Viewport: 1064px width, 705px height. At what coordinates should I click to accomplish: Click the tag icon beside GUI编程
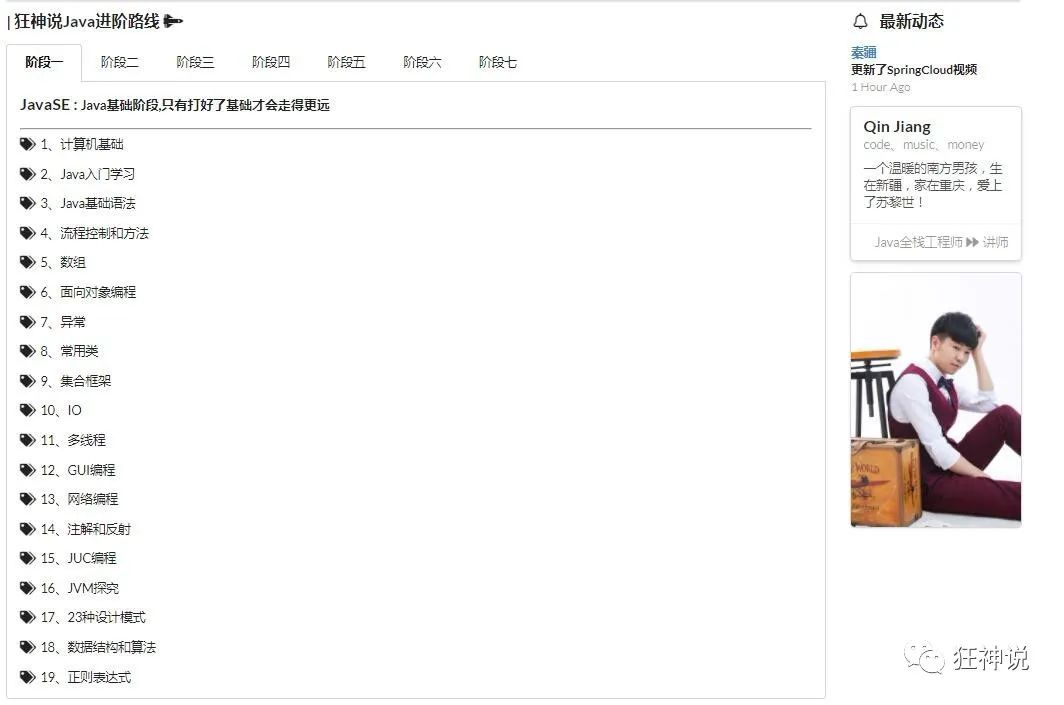click(x=28, y=470)
